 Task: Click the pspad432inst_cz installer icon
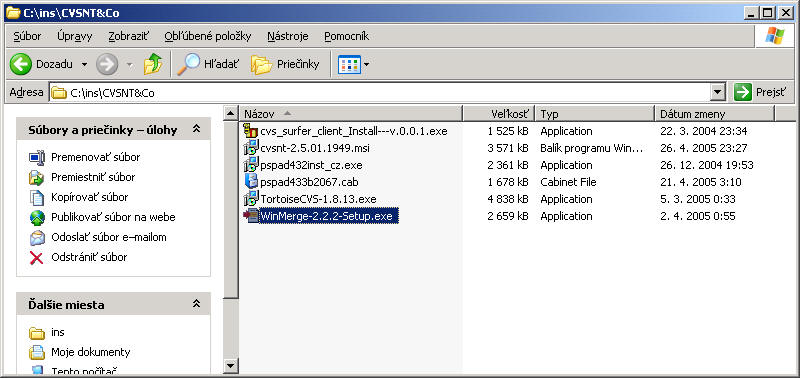pos(251,165)
